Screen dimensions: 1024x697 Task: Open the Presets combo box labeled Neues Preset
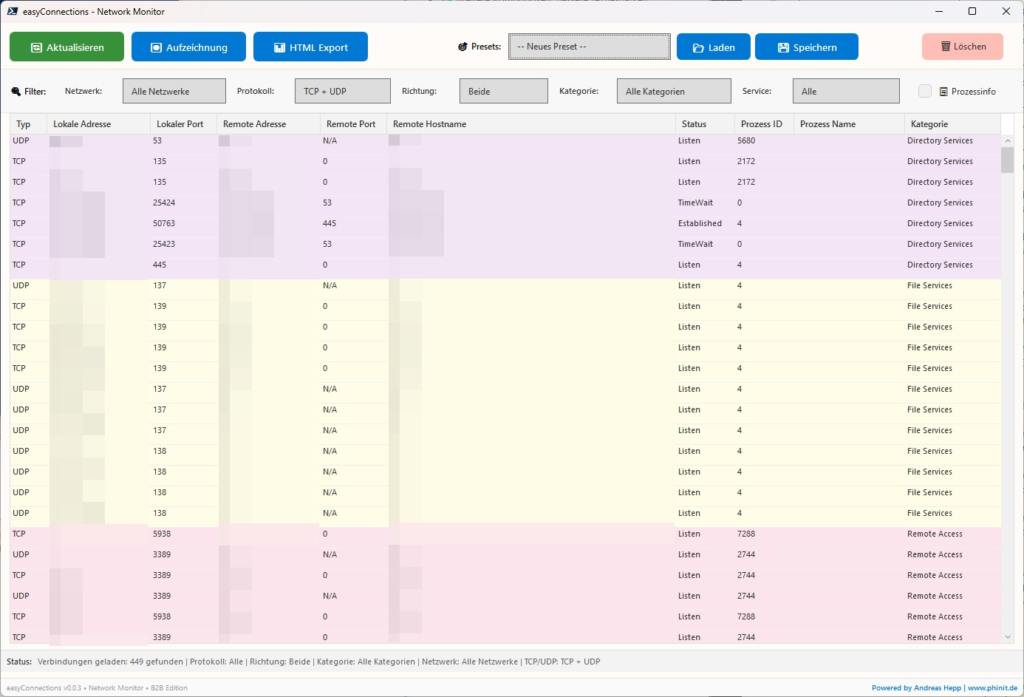click(x=589, y=46)
